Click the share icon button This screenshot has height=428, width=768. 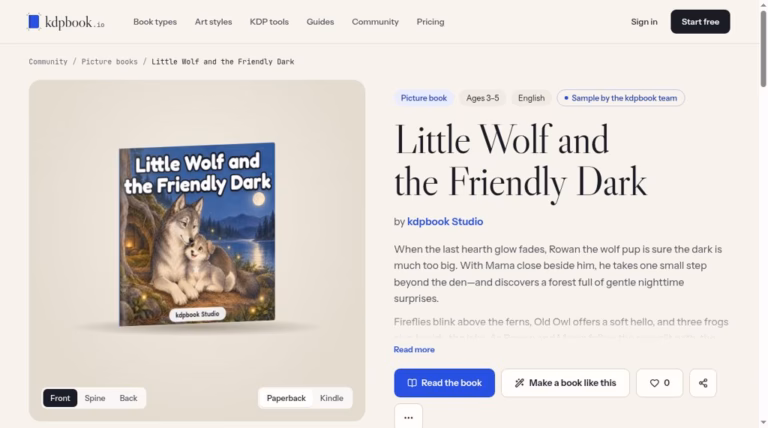[703, 383]
